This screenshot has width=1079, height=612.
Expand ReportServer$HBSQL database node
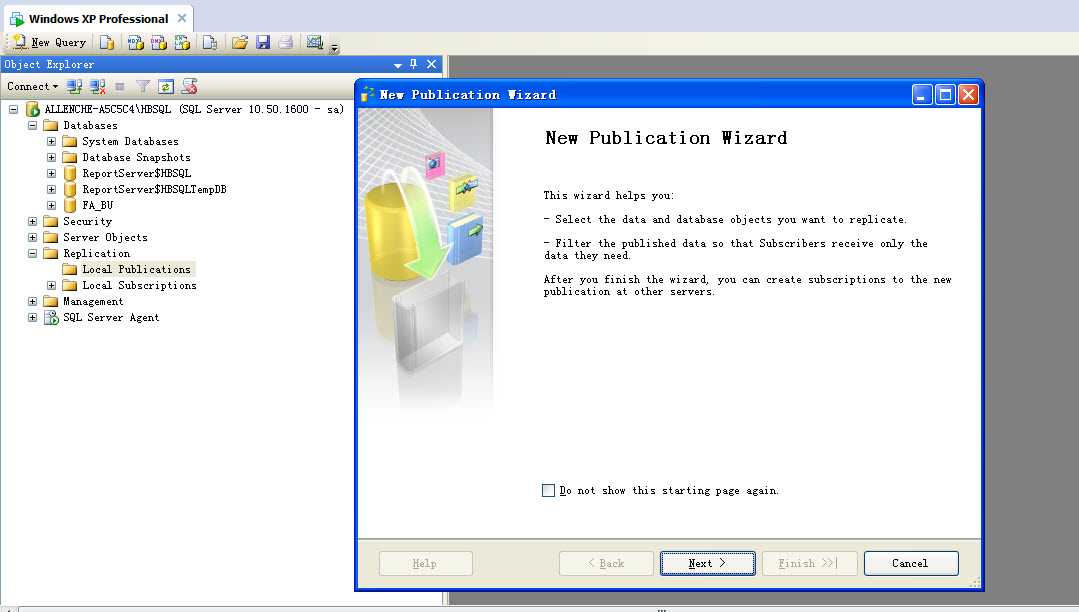pyautogui.click(x=52, y=173)
